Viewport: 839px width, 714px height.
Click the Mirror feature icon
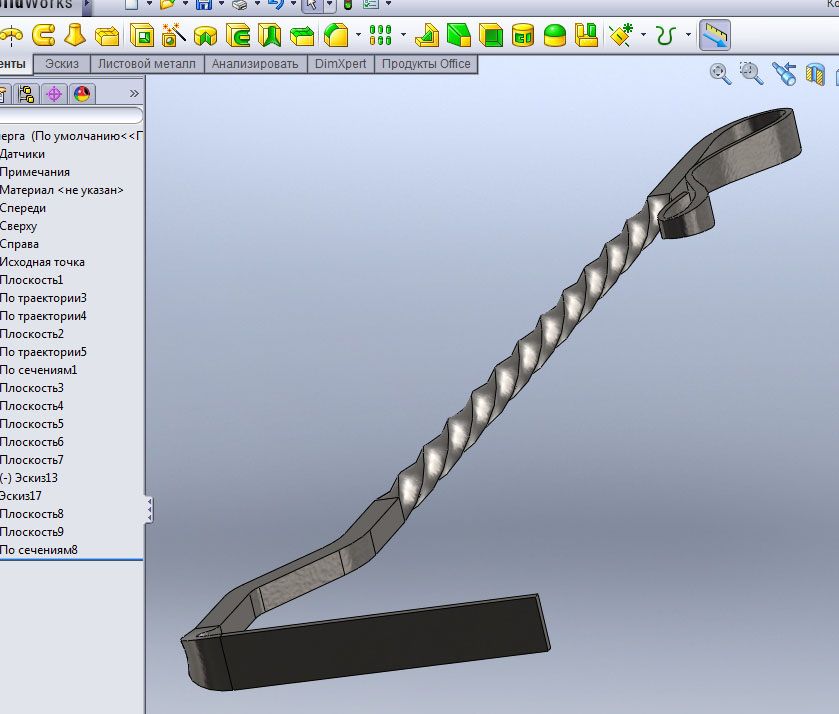point(589,37)
